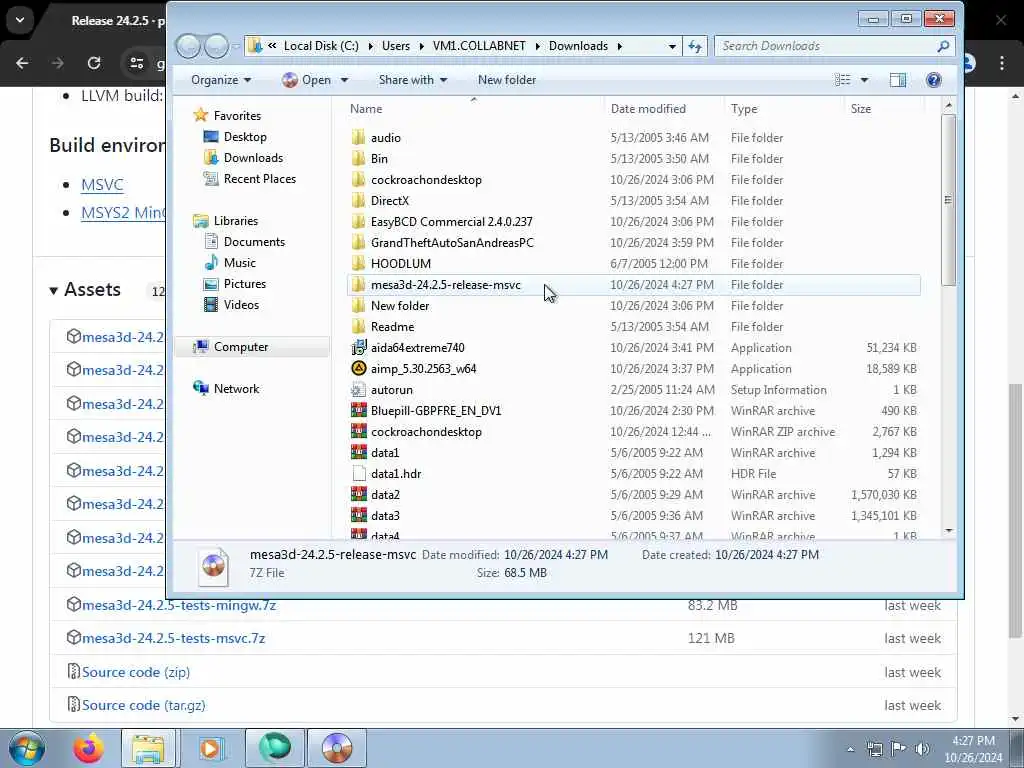1024x768 pixels.
Task: Select Bluepill-GBPFRE_EN_DV1 WinRAR archive icon
Action: tap(359, 411)
